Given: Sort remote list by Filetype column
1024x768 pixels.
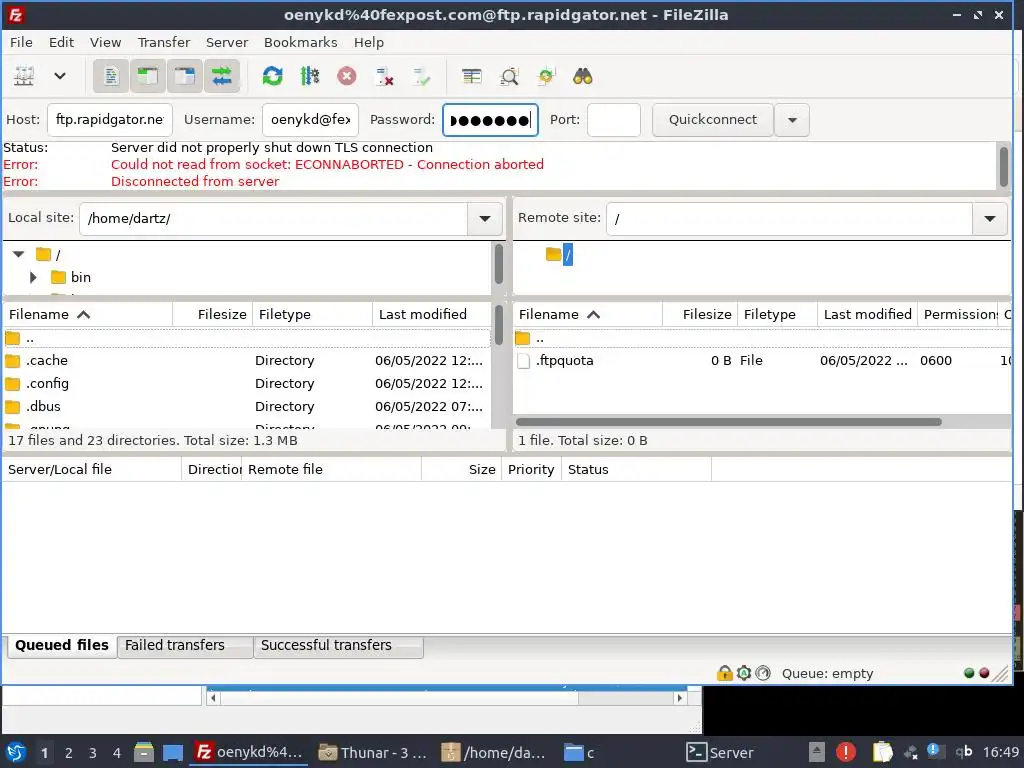Looking at the screenshot, I should pyautogui.click(x=777, y=314).
